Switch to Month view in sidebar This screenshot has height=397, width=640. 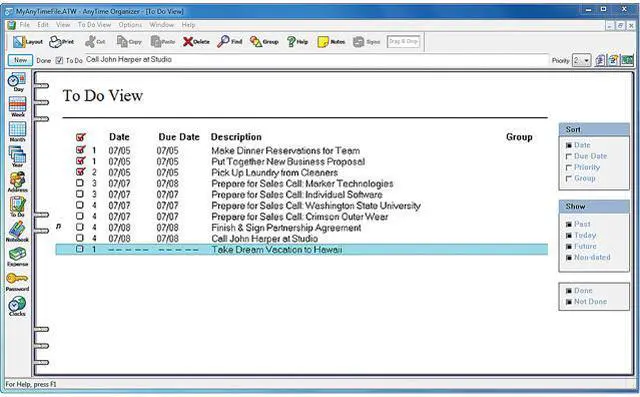(18, 132)
